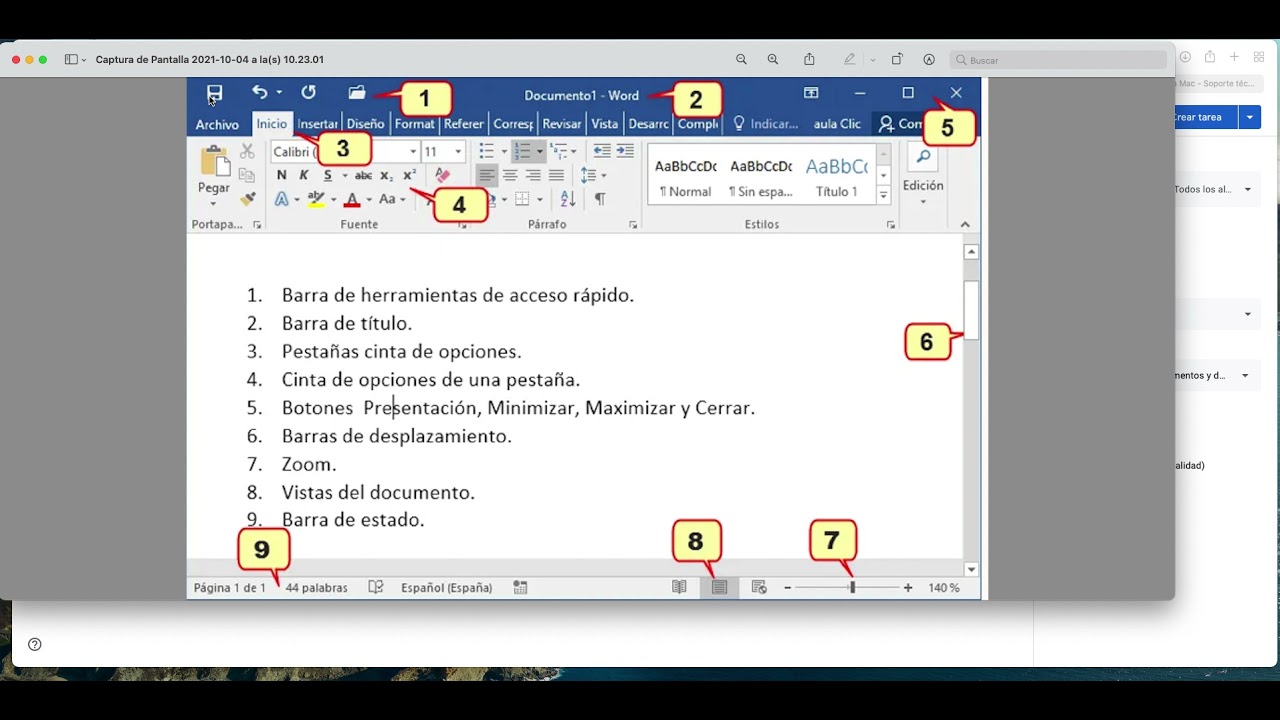Click the ribbon display options icon in Word
Screen dimensions: 1280x720
[x=811, y=93]
